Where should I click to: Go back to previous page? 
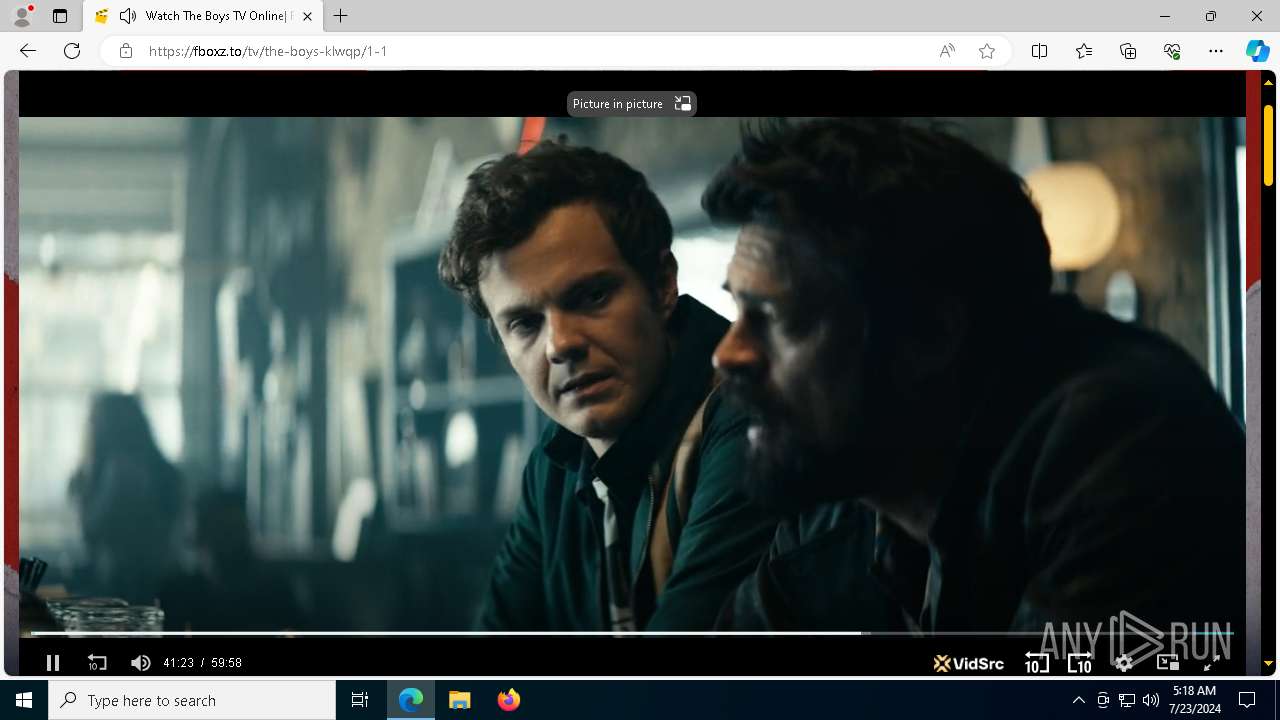pyautogui.click(x=28, y=51)
